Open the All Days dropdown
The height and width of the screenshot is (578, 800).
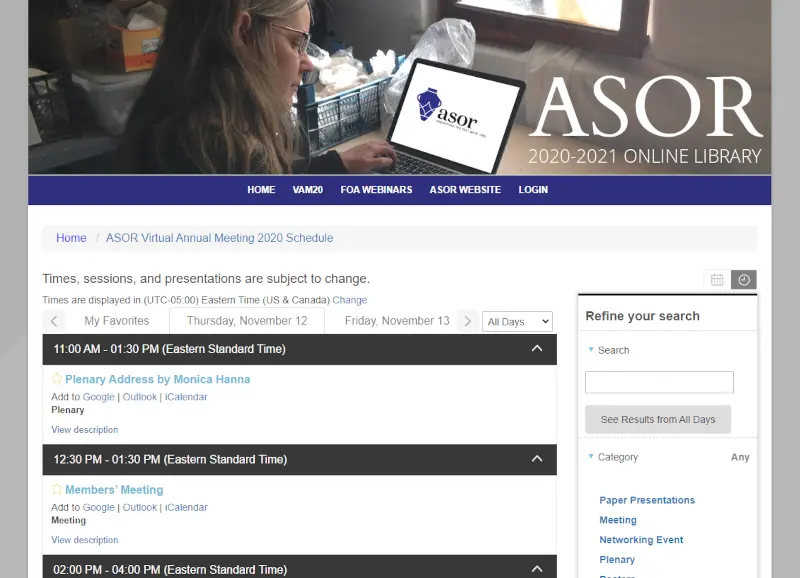(517, 322)
